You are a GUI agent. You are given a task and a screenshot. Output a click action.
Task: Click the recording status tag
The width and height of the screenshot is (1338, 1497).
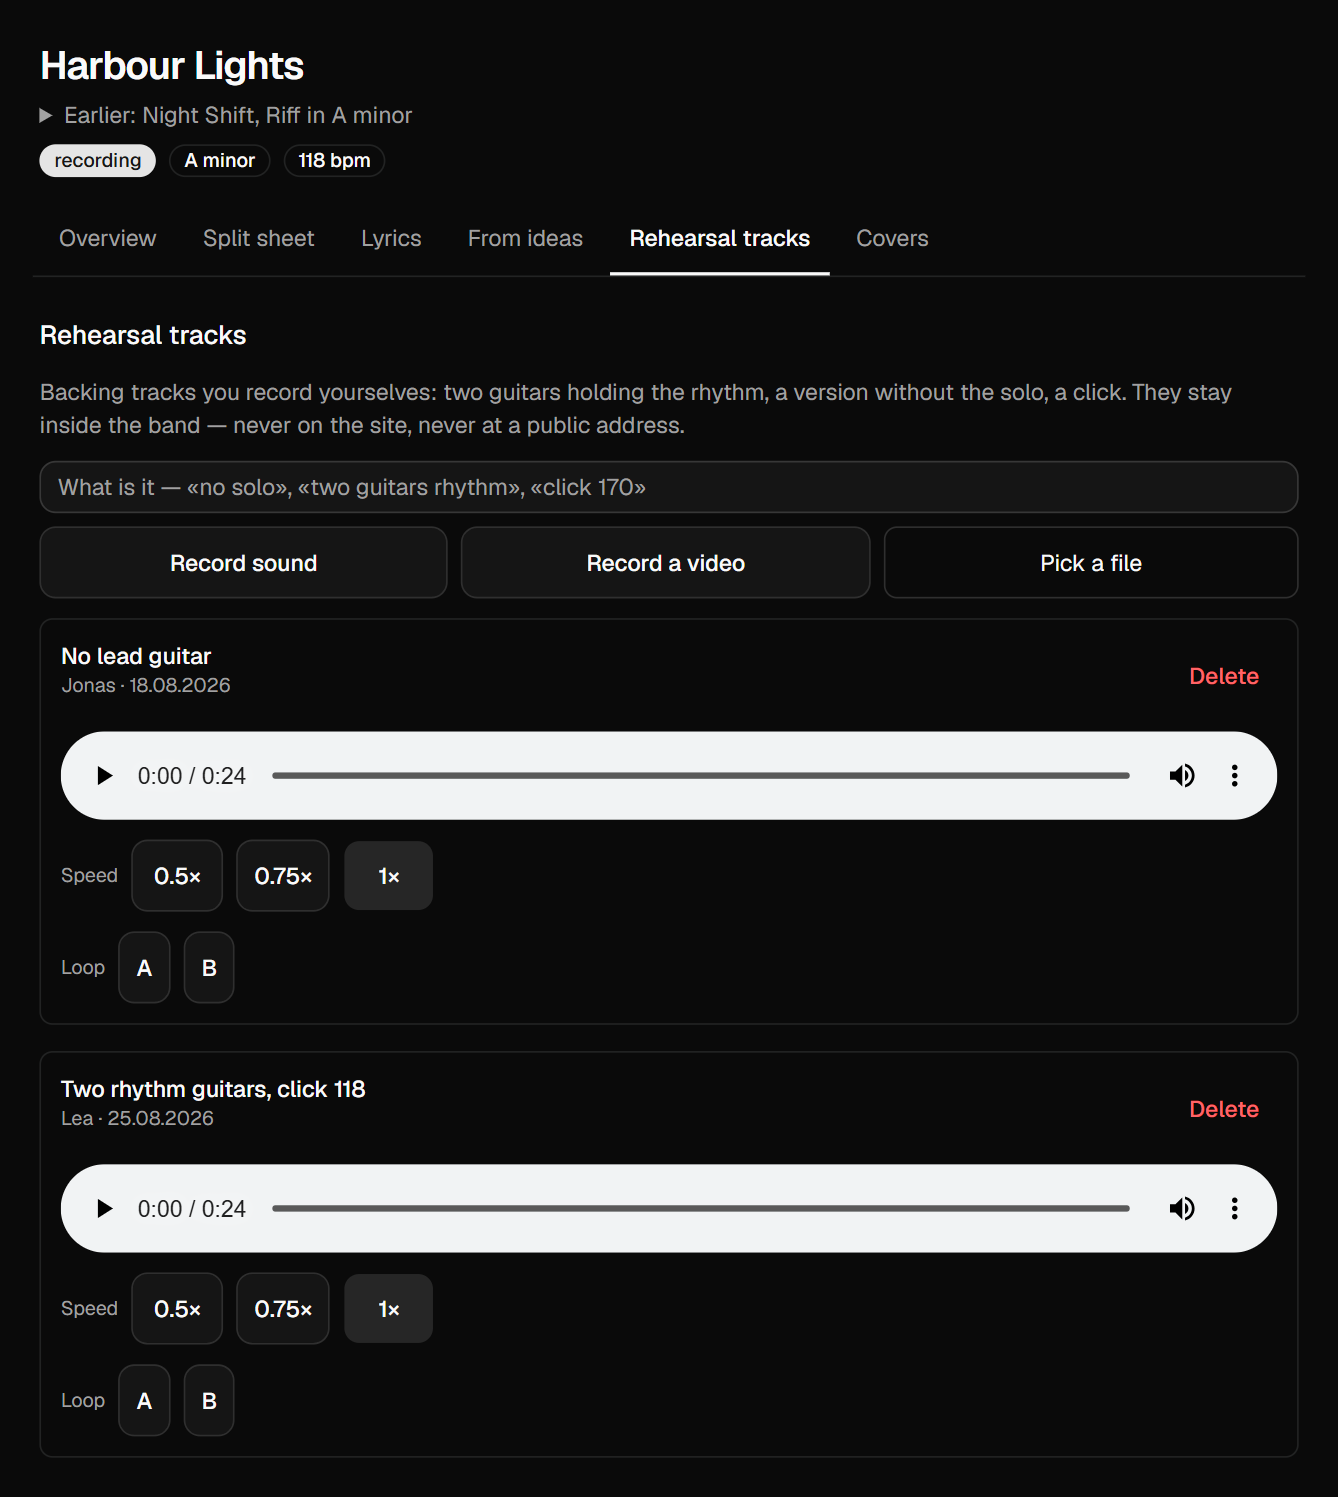(x=98, y=161)
